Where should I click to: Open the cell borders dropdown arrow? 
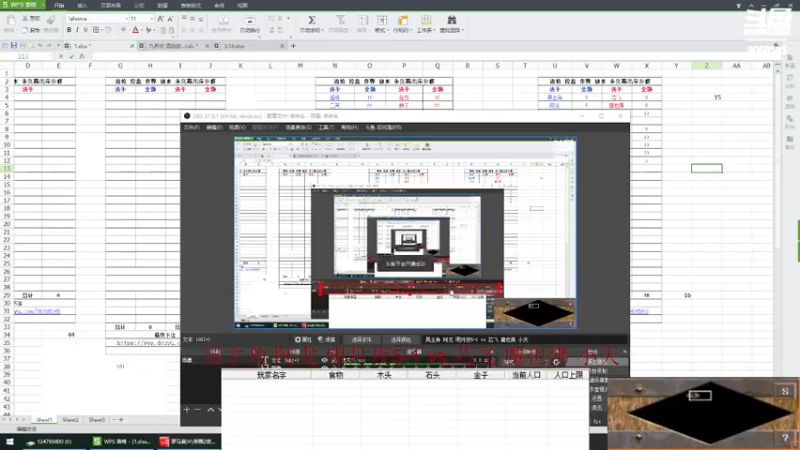click(x=102, y=31)
